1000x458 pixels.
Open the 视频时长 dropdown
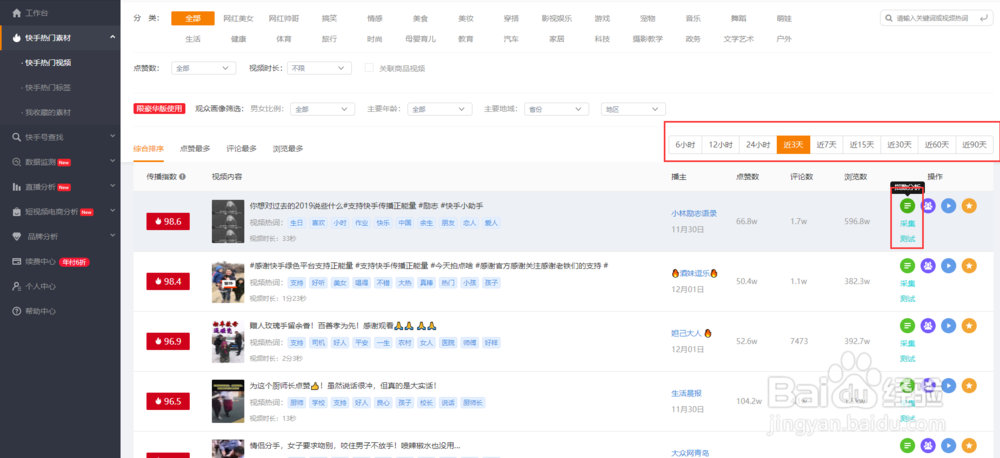pyautogui.click(x=320, y=68)
